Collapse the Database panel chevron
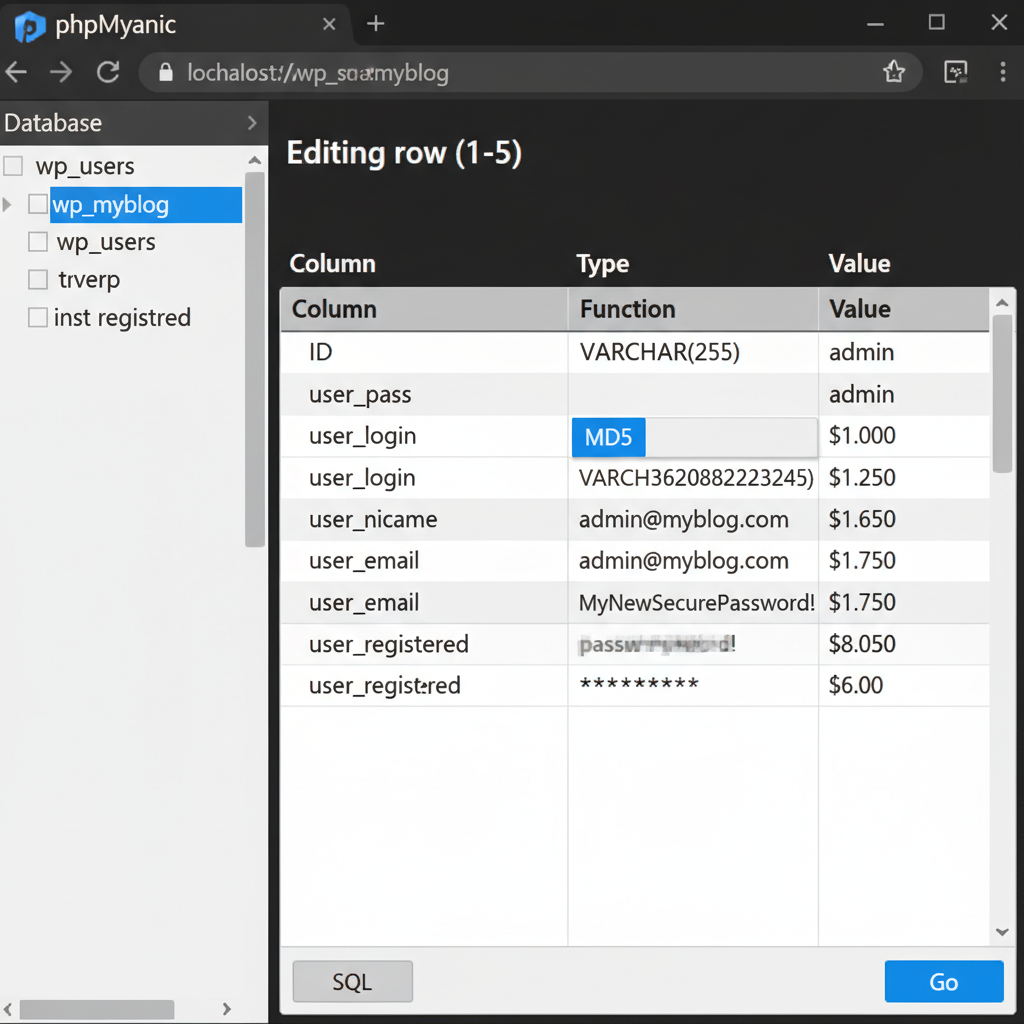This screenshot has height=1024, width=1024. [251, 123]
